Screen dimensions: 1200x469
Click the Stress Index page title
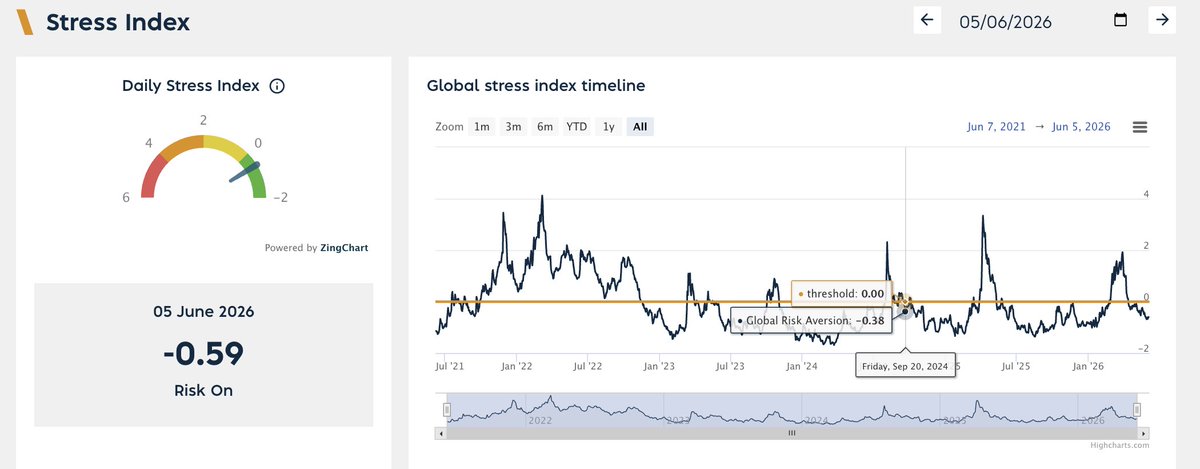click(x=118, y=21)
